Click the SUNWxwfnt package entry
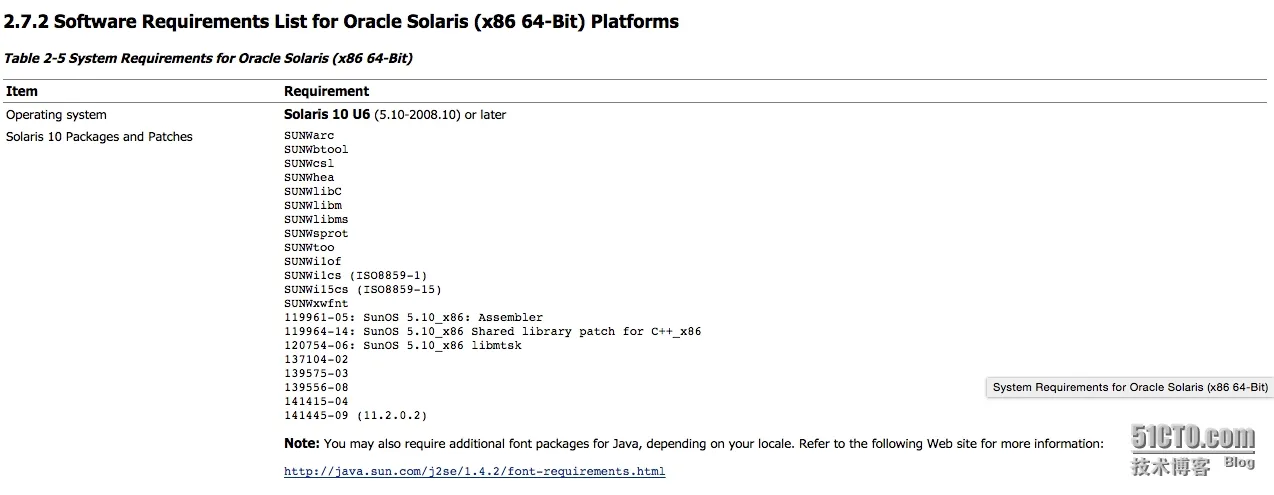The image size is (1274, 495). (x=316, y=303)
